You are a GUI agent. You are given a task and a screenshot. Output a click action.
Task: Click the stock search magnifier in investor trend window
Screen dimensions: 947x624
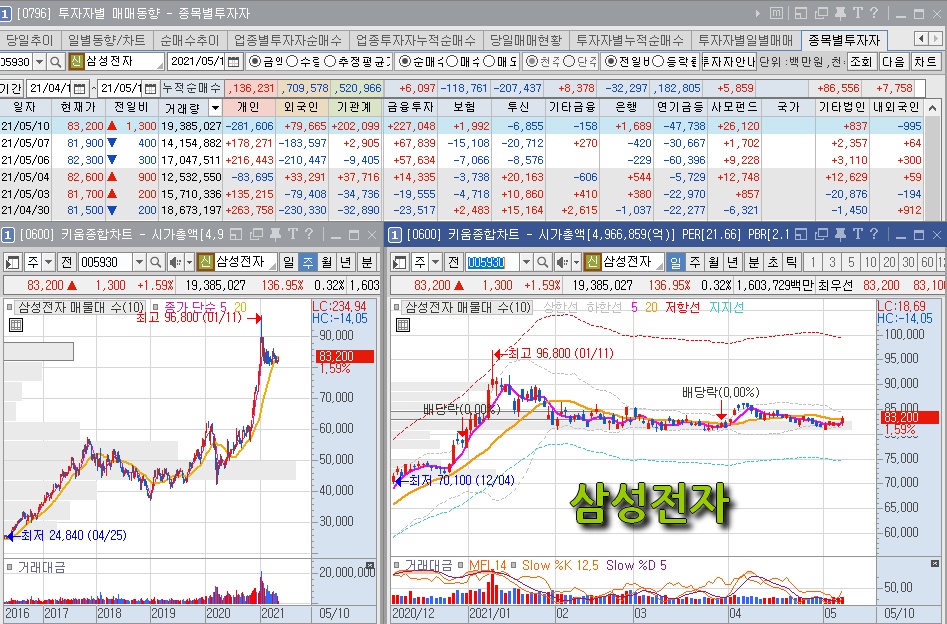pyautogui.click(x=56, y=62)
